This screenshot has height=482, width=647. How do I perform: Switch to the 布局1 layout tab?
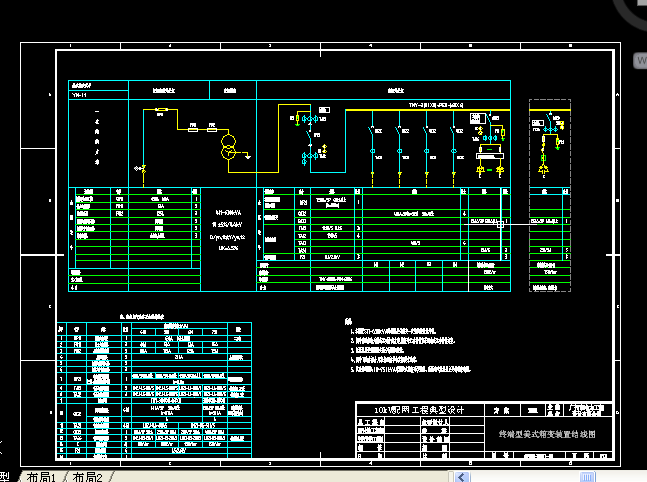(x=41, y=477)
